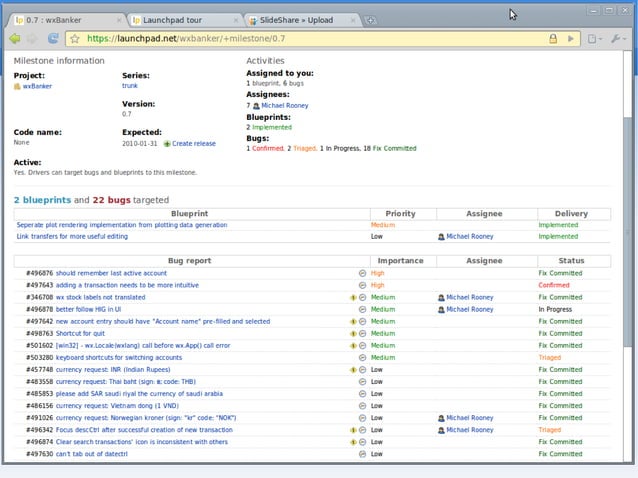
Task: Close the Launchpad tour tab
Action: pos(235,20)
